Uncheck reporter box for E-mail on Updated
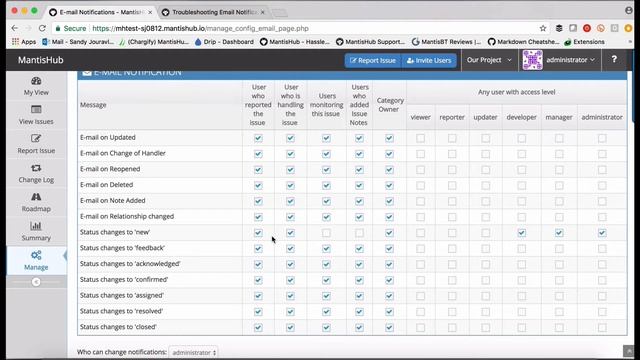The width and height of the screenshot is (640, 360). click(x=258, y=138)
